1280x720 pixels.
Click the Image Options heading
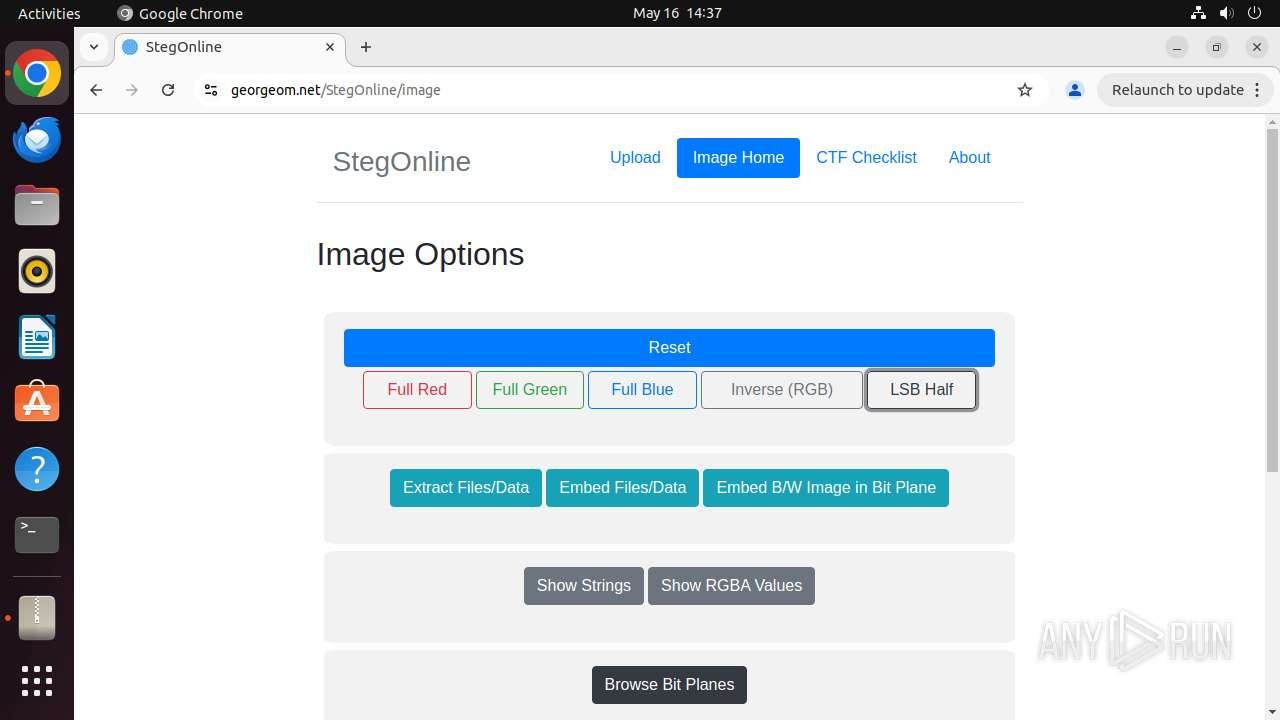click(420, 254)
